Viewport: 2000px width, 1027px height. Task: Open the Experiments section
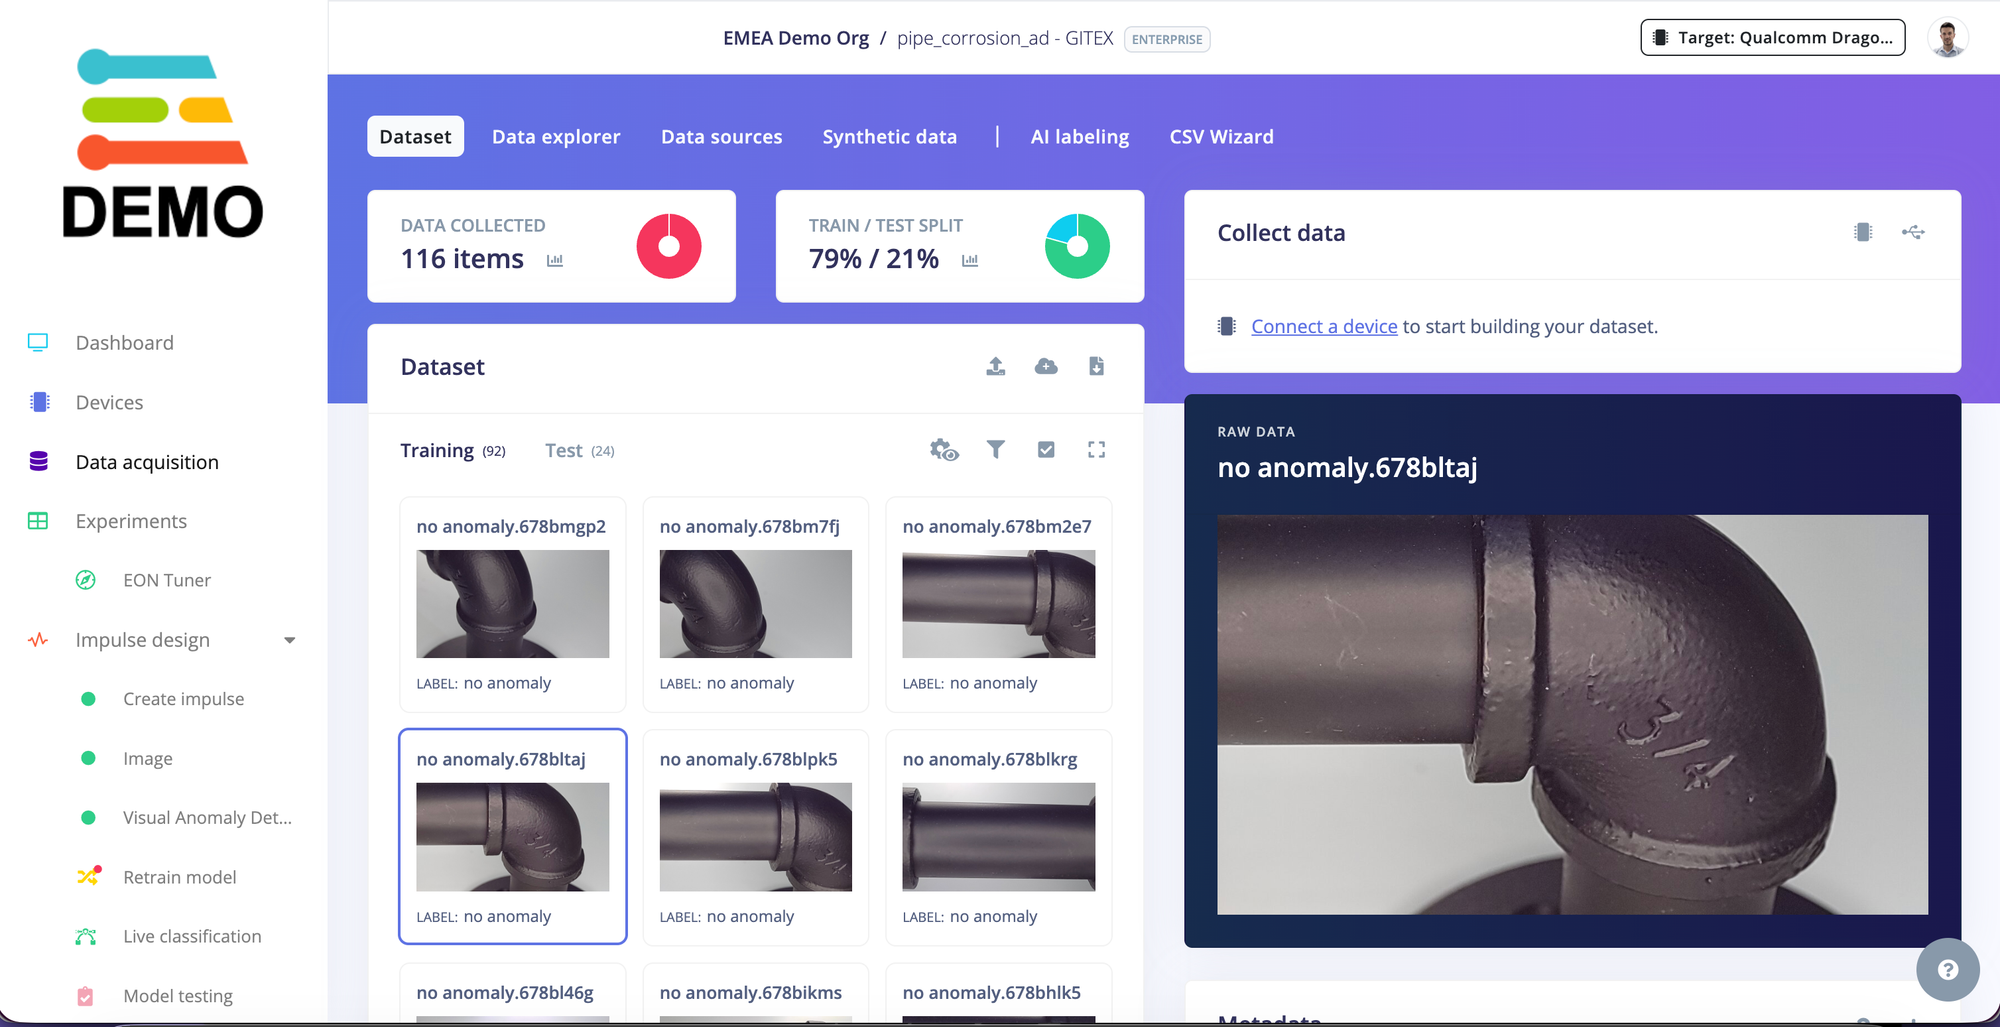click(131, 521)
